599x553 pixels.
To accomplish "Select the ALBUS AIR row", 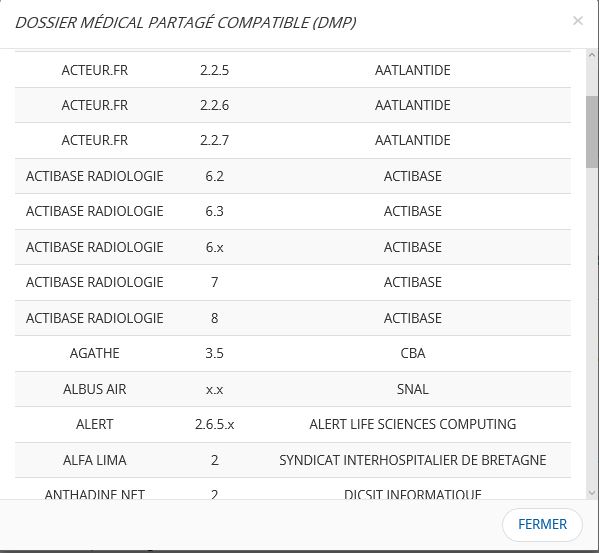I will 293,389.
